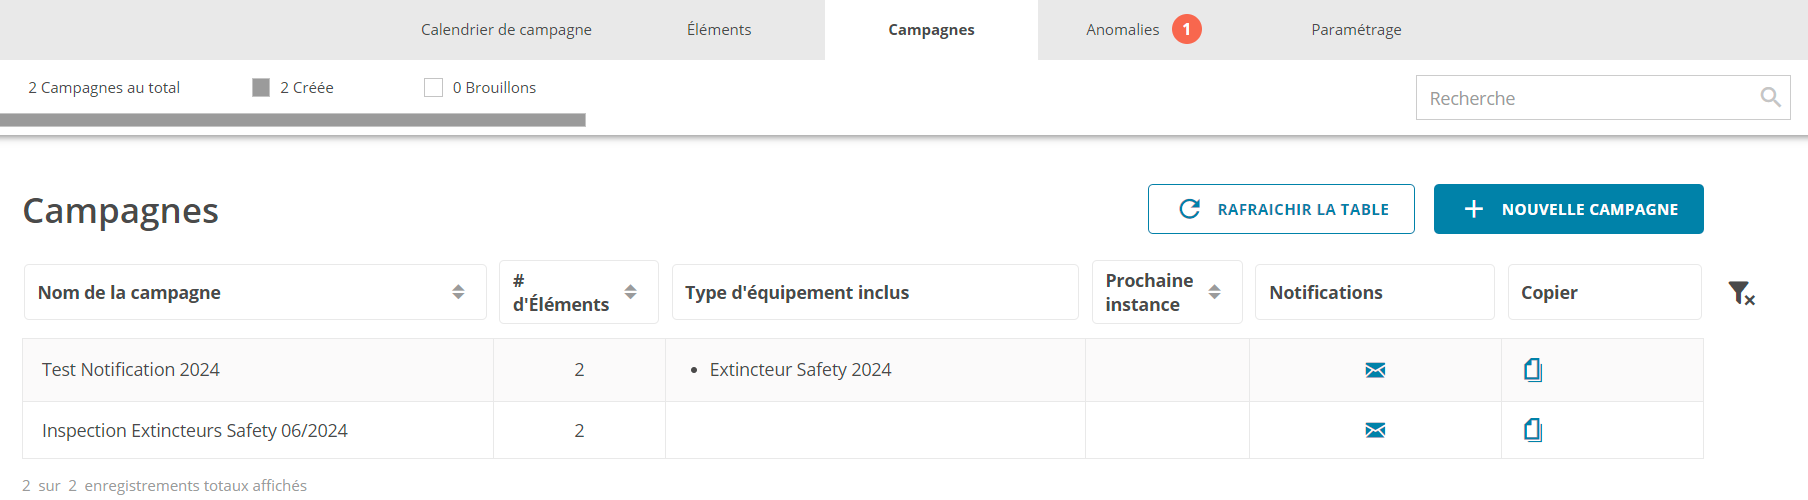Go to the Éléments tab

coord(719,30)
